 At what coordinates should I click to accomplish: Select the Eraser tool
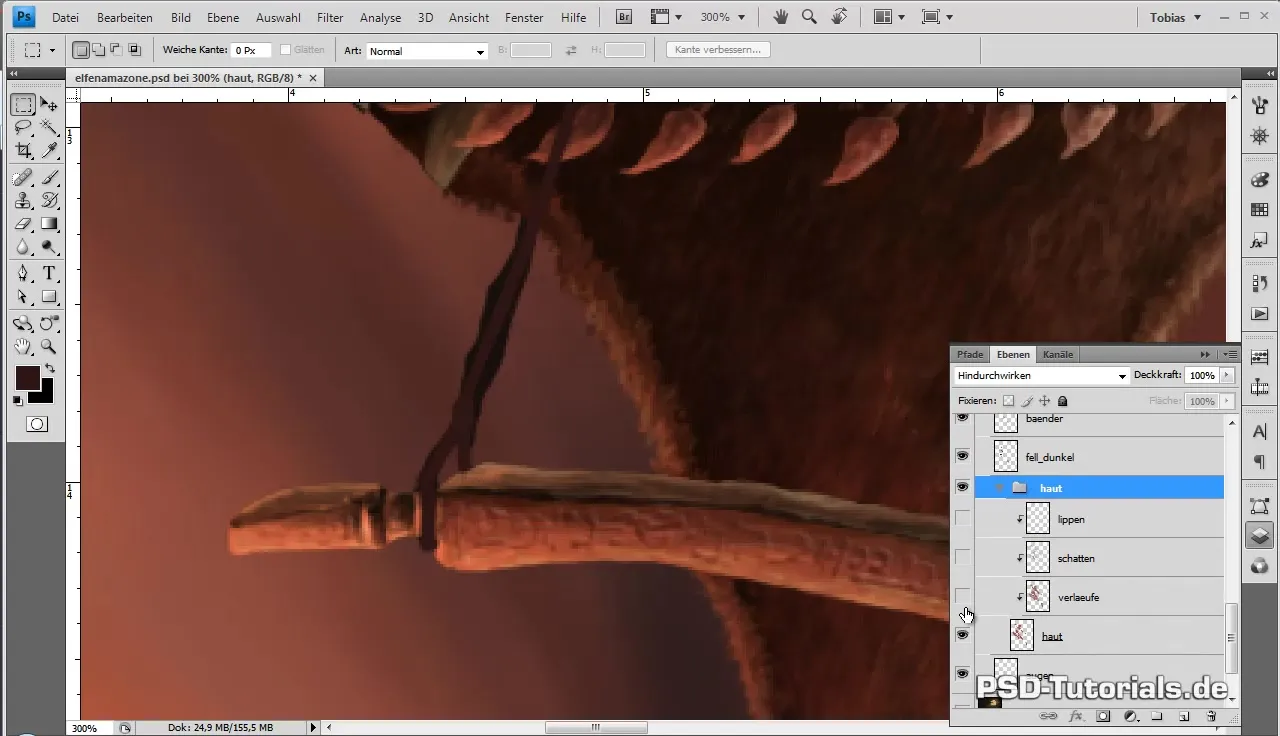(23, 224)
